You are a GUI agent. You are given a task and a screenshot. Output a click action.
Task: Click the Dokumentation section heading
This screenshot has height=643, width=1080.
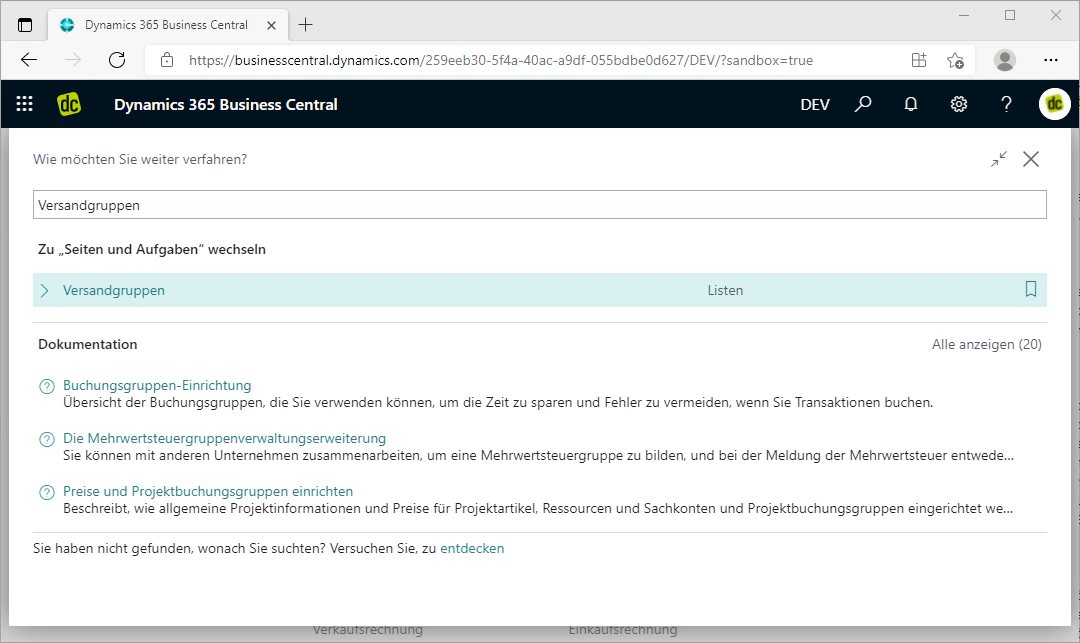coord(87,344)
